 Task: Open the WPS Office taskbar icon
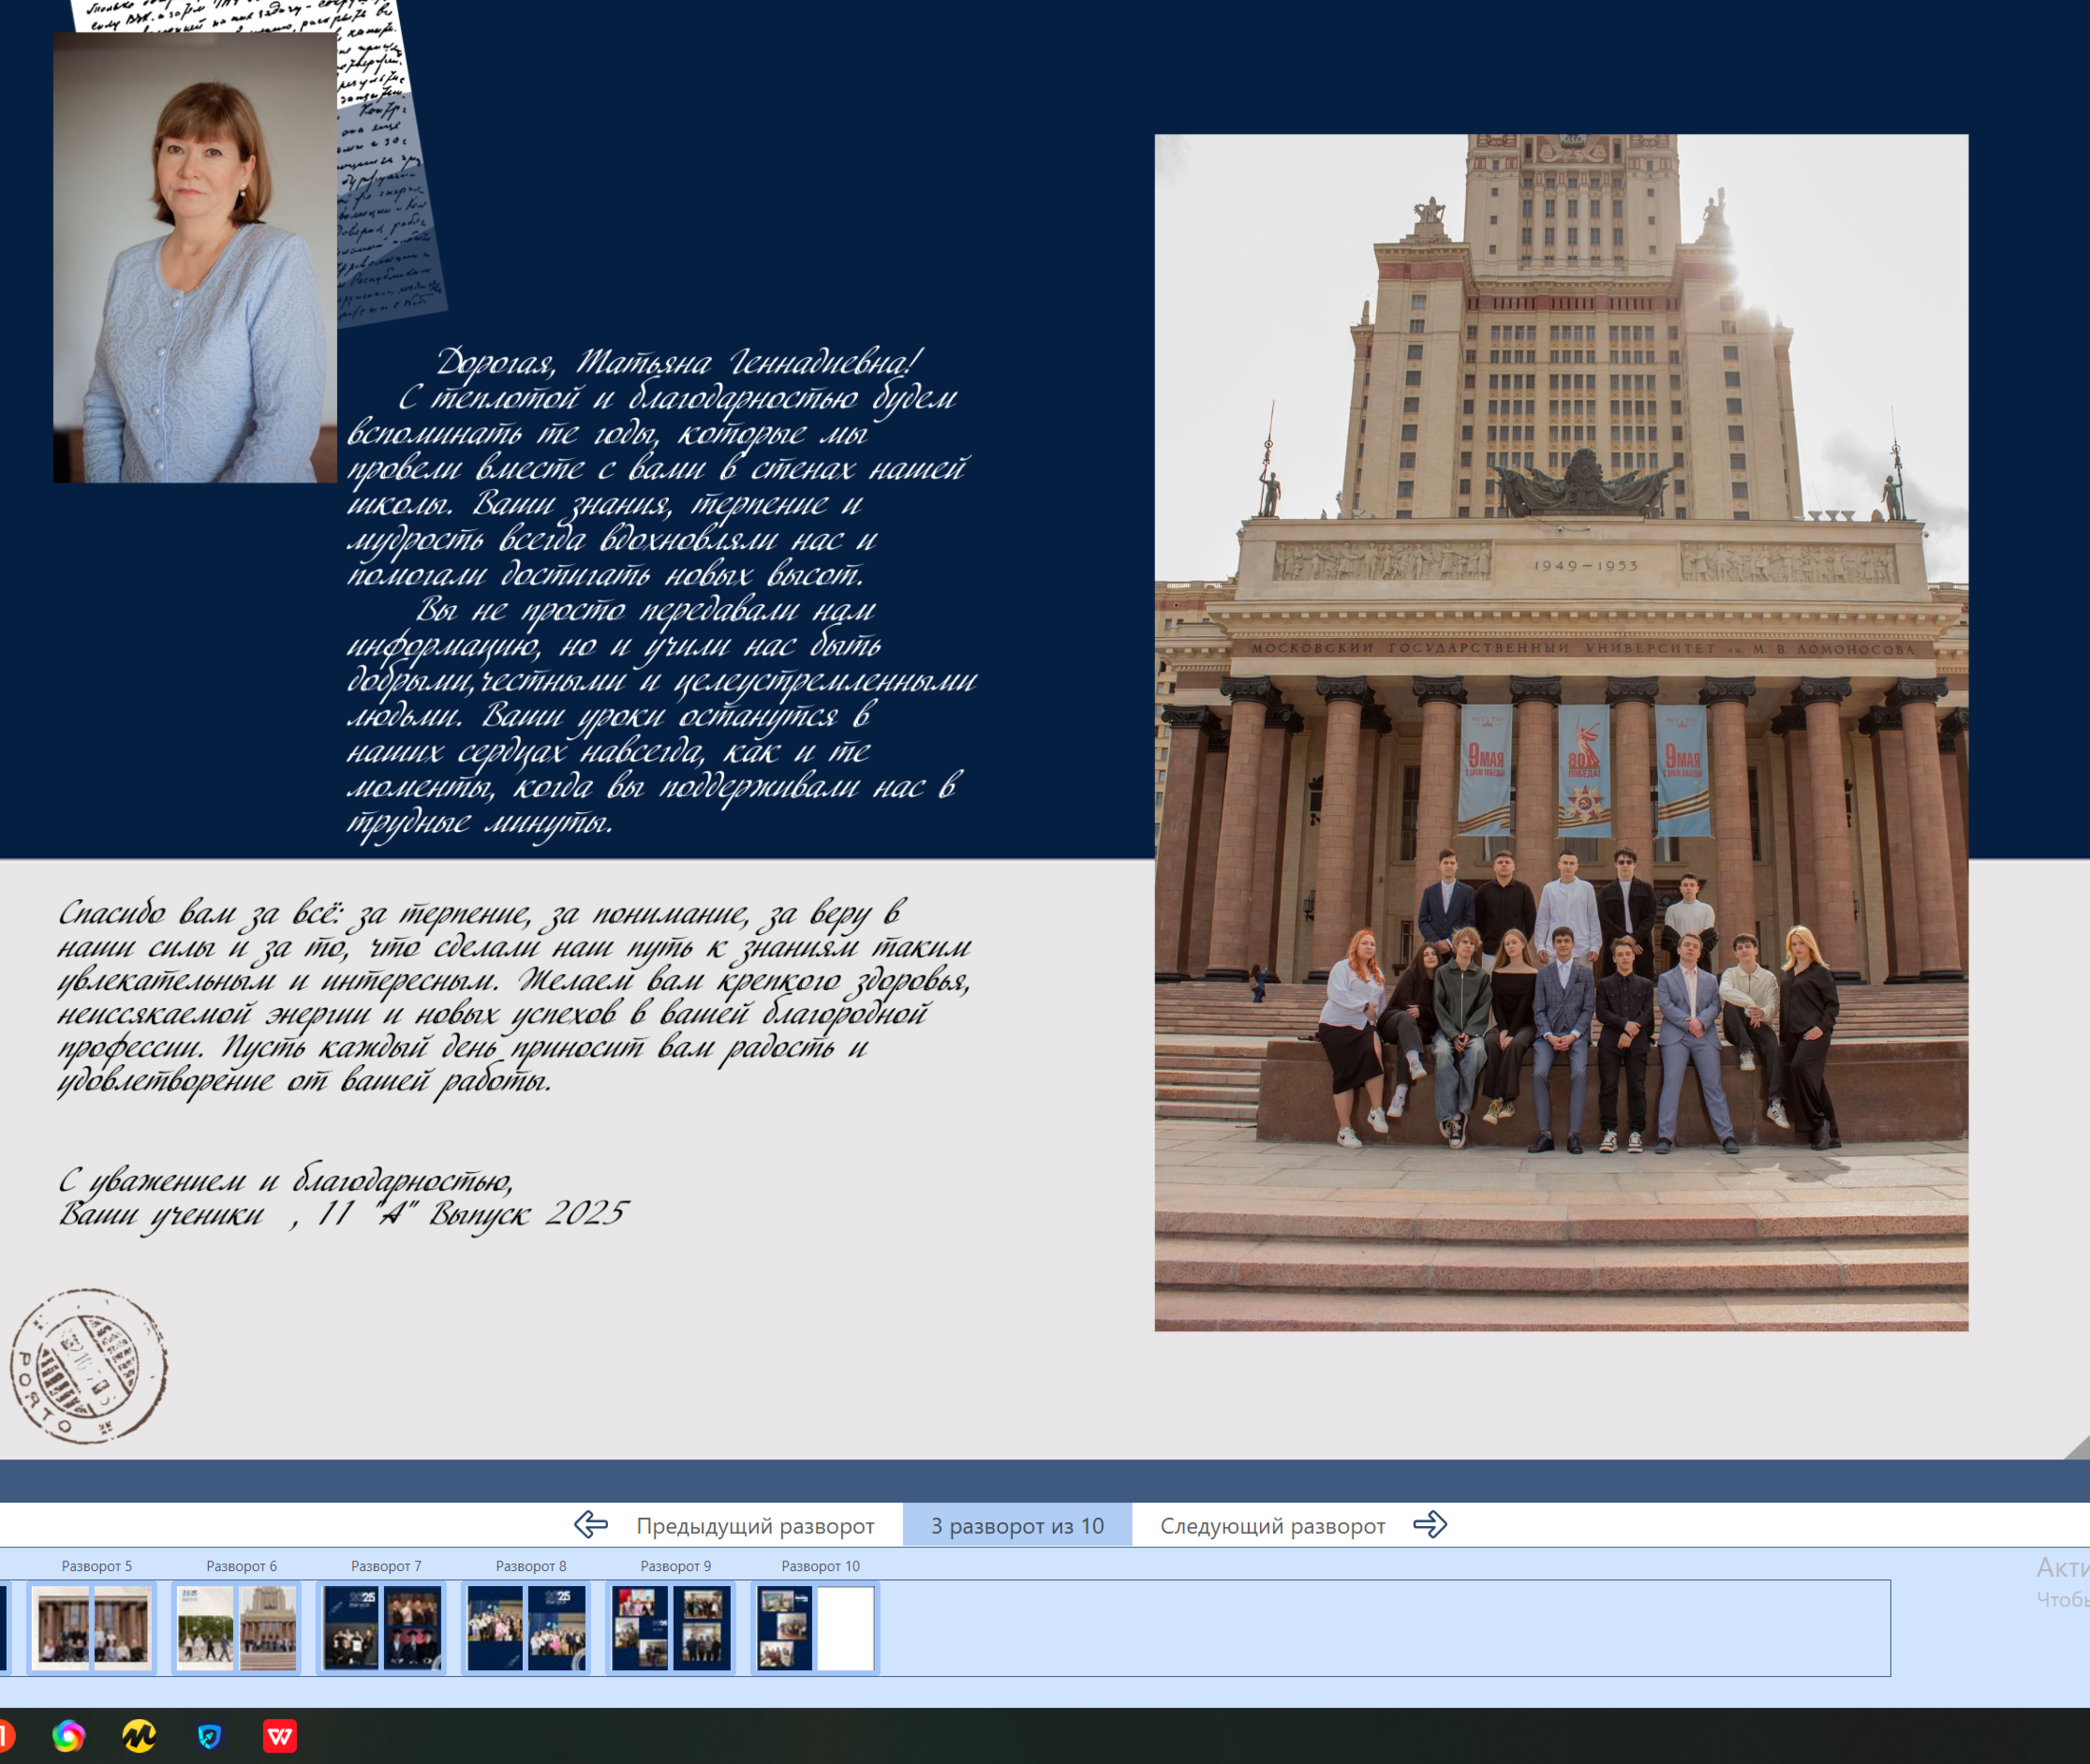[279, 1736]
